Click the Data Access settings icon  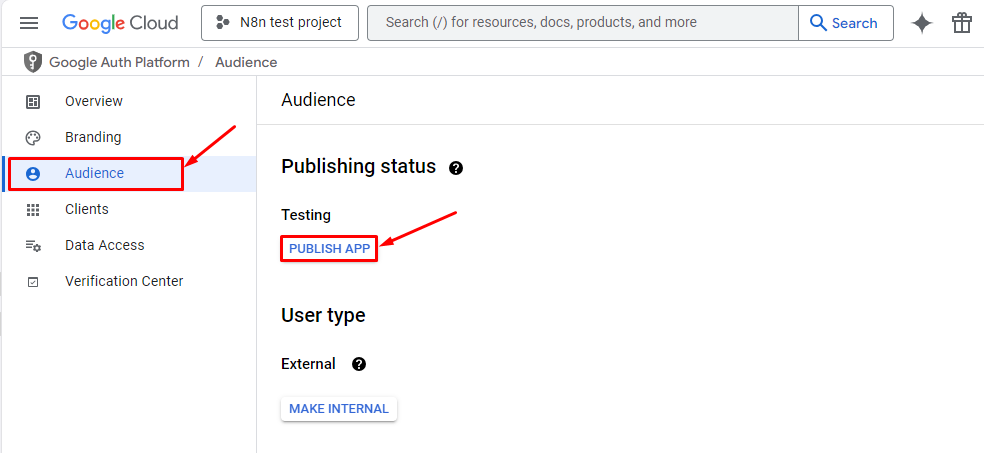coord(33,246)
